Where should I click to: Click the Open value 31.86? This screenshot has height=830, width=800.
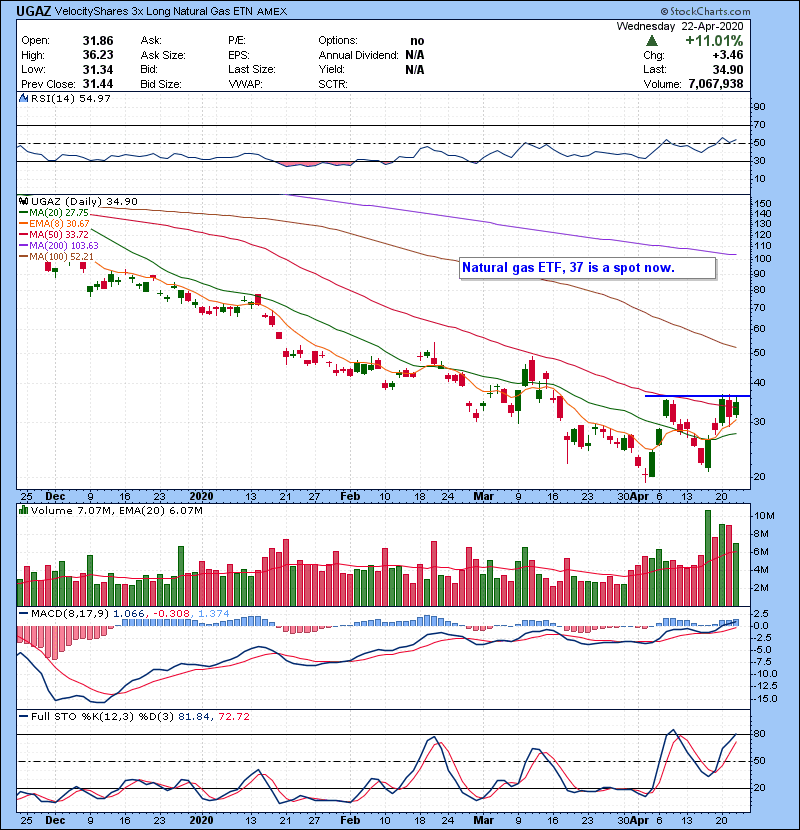point(98,41)
